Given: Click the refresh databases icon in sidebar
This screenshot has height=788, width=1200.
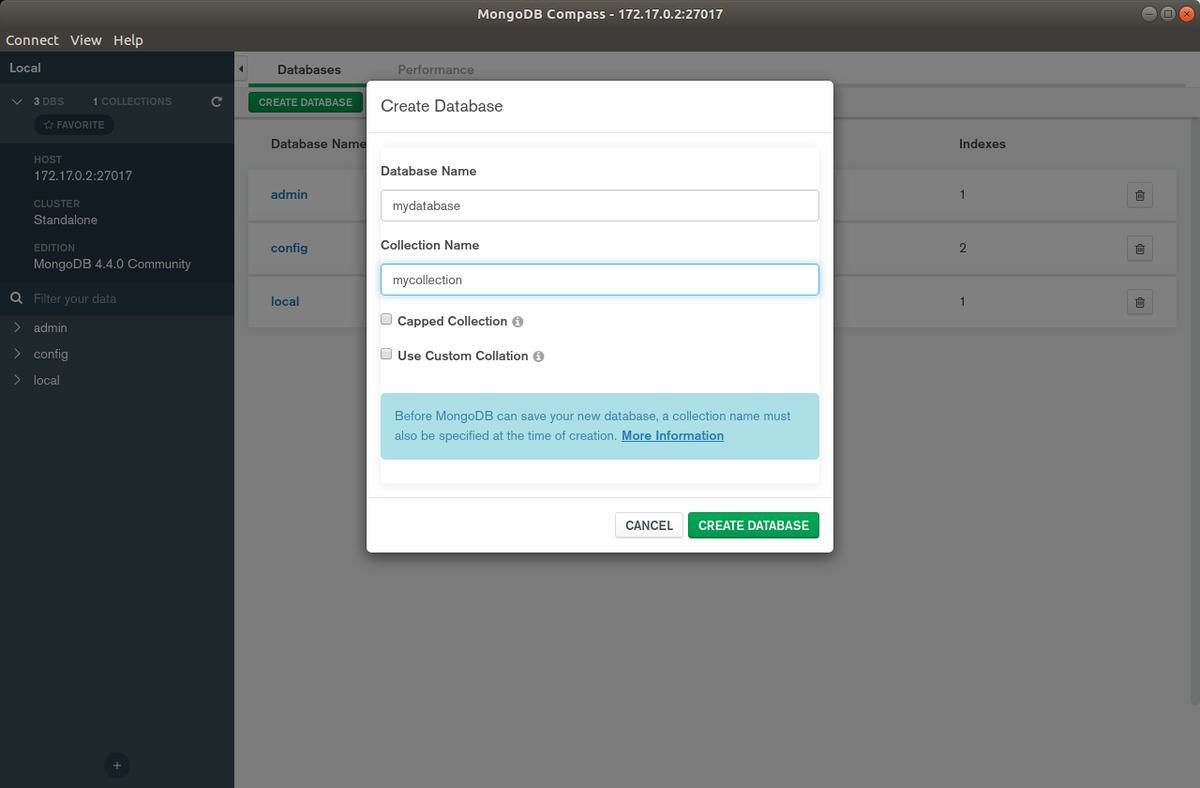Looking at the screenshot, I should (x=217, y=101).
